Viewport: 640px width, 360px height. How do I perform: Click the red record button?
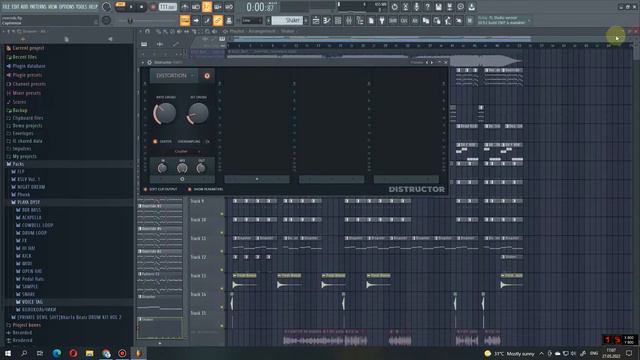(153, 7)
